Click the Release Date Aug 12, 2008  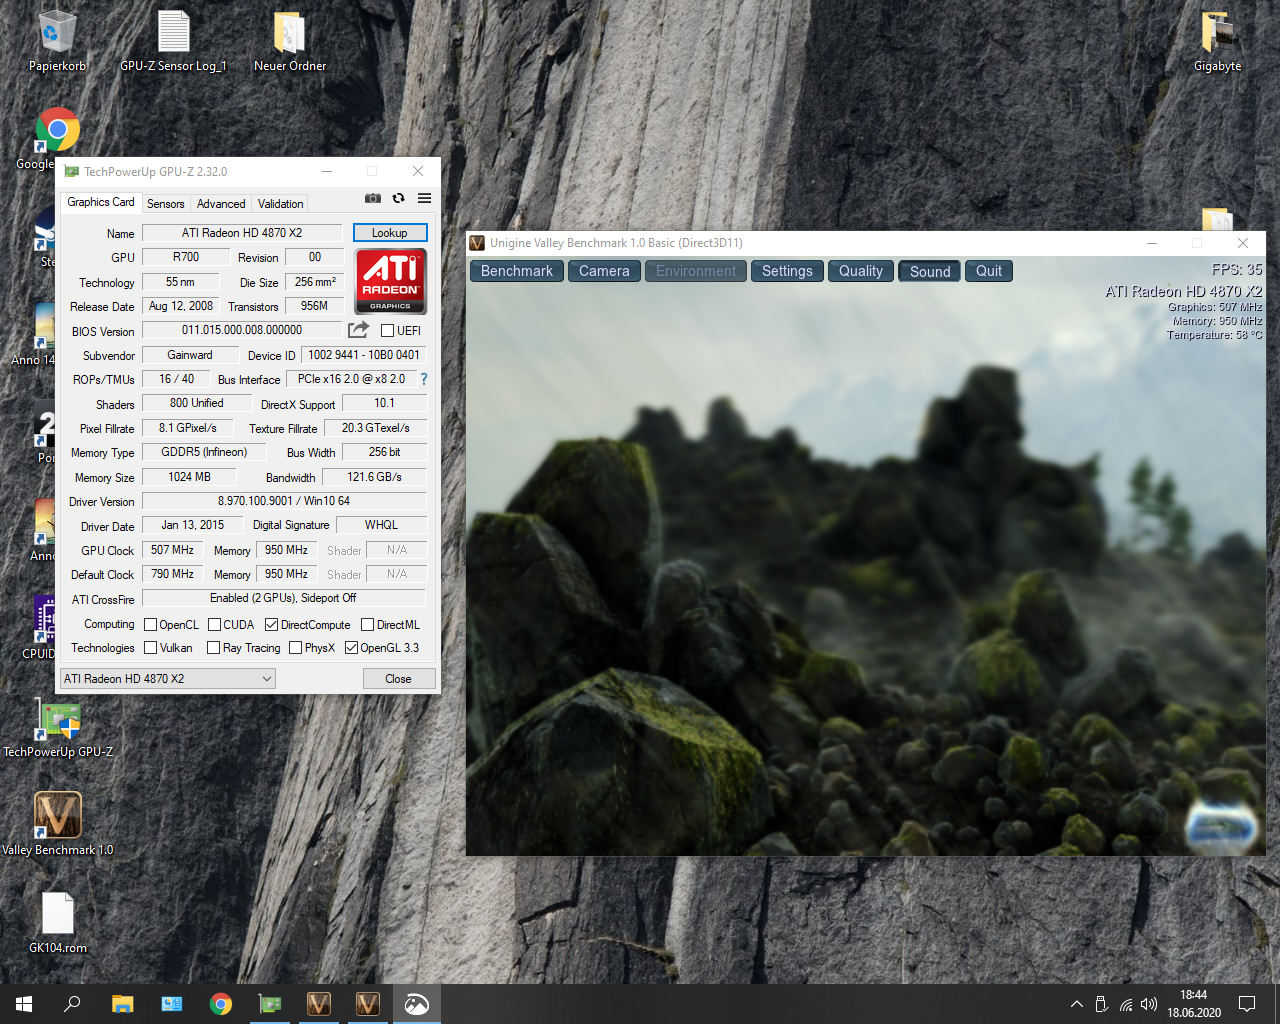click(x=181, y=306)
